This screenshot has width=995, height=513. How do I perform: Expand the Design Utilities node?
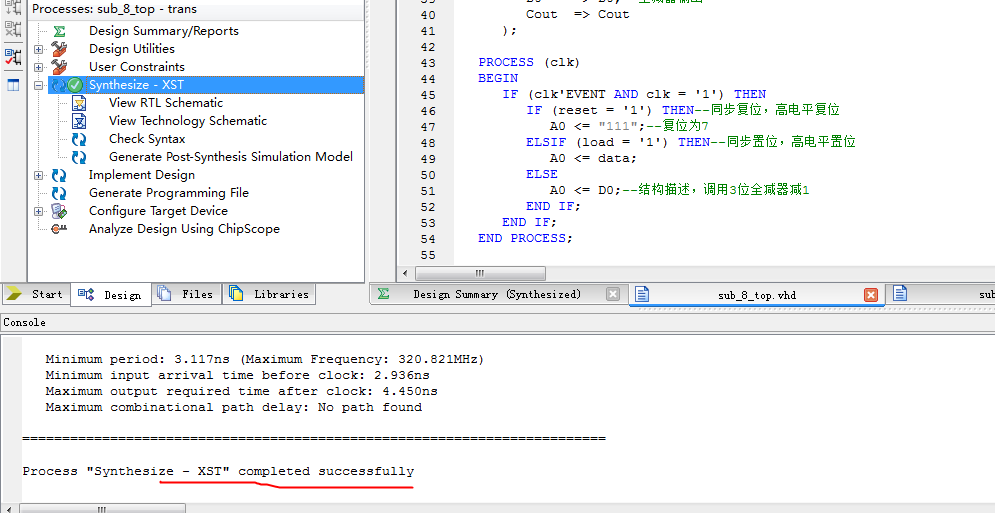pyautogui.click(x=39, y=49)
